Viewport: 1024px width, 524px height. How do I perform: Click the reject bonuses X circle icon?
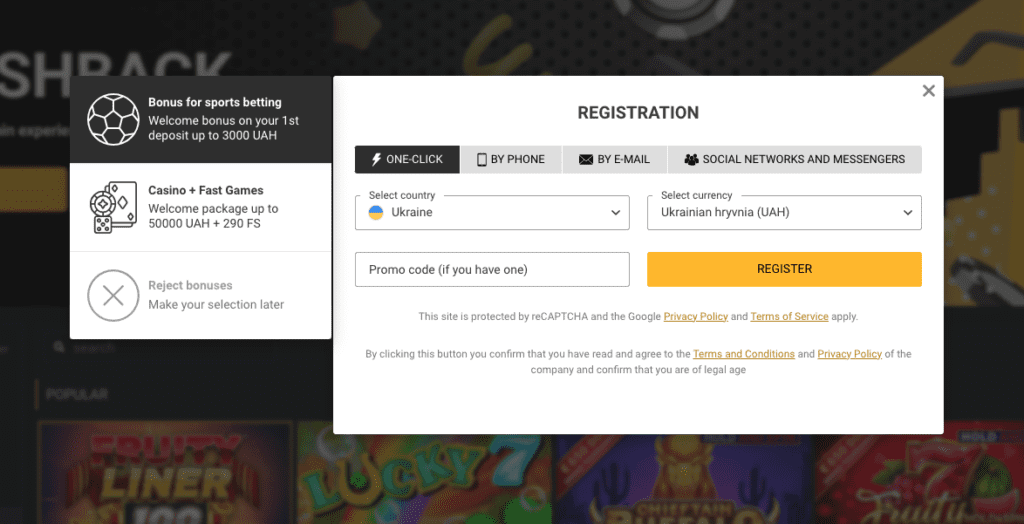[x=114, y=296]
